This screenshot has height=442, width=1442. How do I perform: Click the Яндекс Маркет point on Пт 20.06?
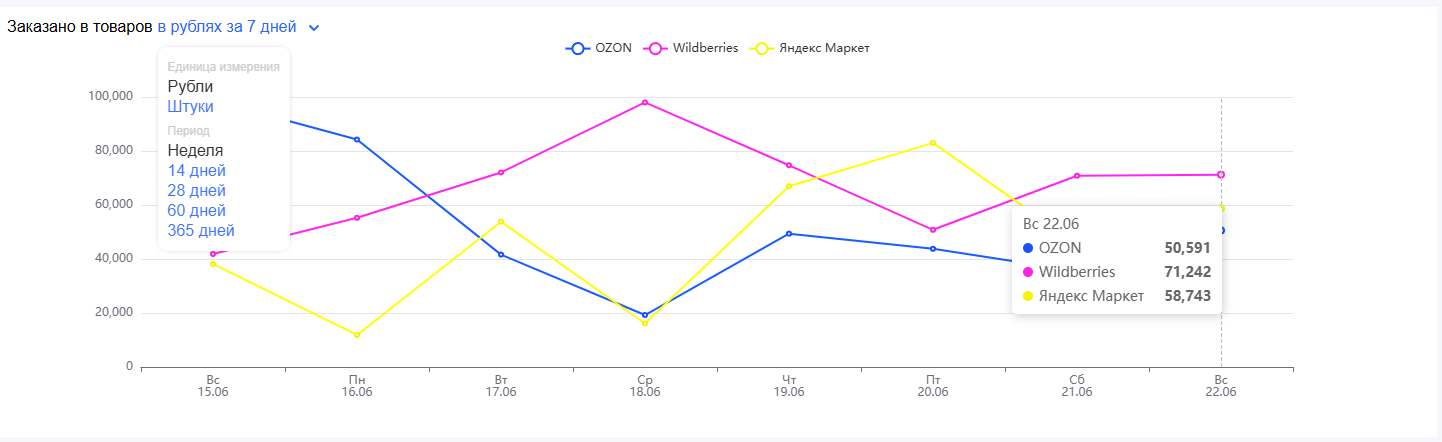[x=933, y=143]
